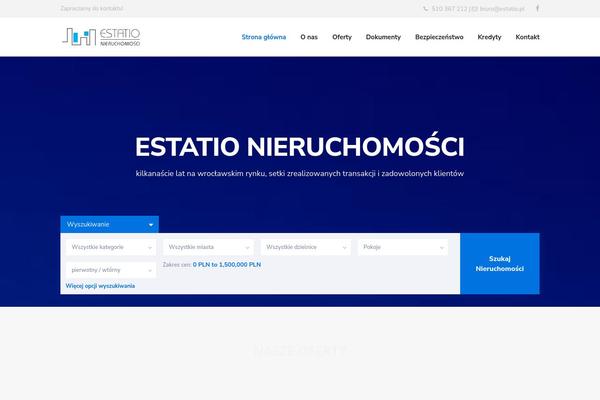Open the Facebook icon in top bar
Image resolution: width=600 pixels, height=400 pixels.
[x=537, y=8]
